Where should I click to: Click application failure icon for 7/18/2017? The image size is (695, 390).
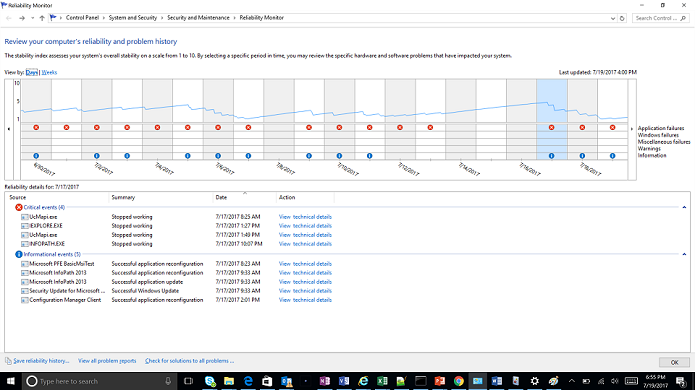[582, 128]
